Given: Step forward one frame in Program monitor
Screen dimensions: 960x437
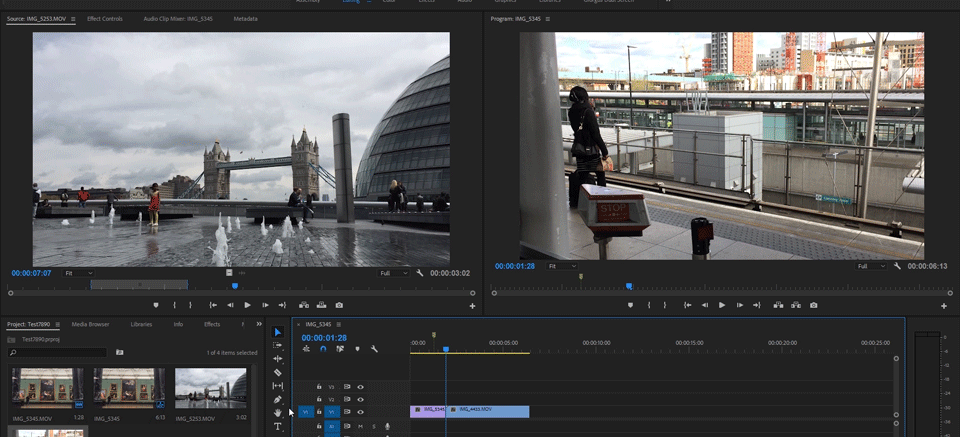Looking at the screenshot, I should (740, 305).
